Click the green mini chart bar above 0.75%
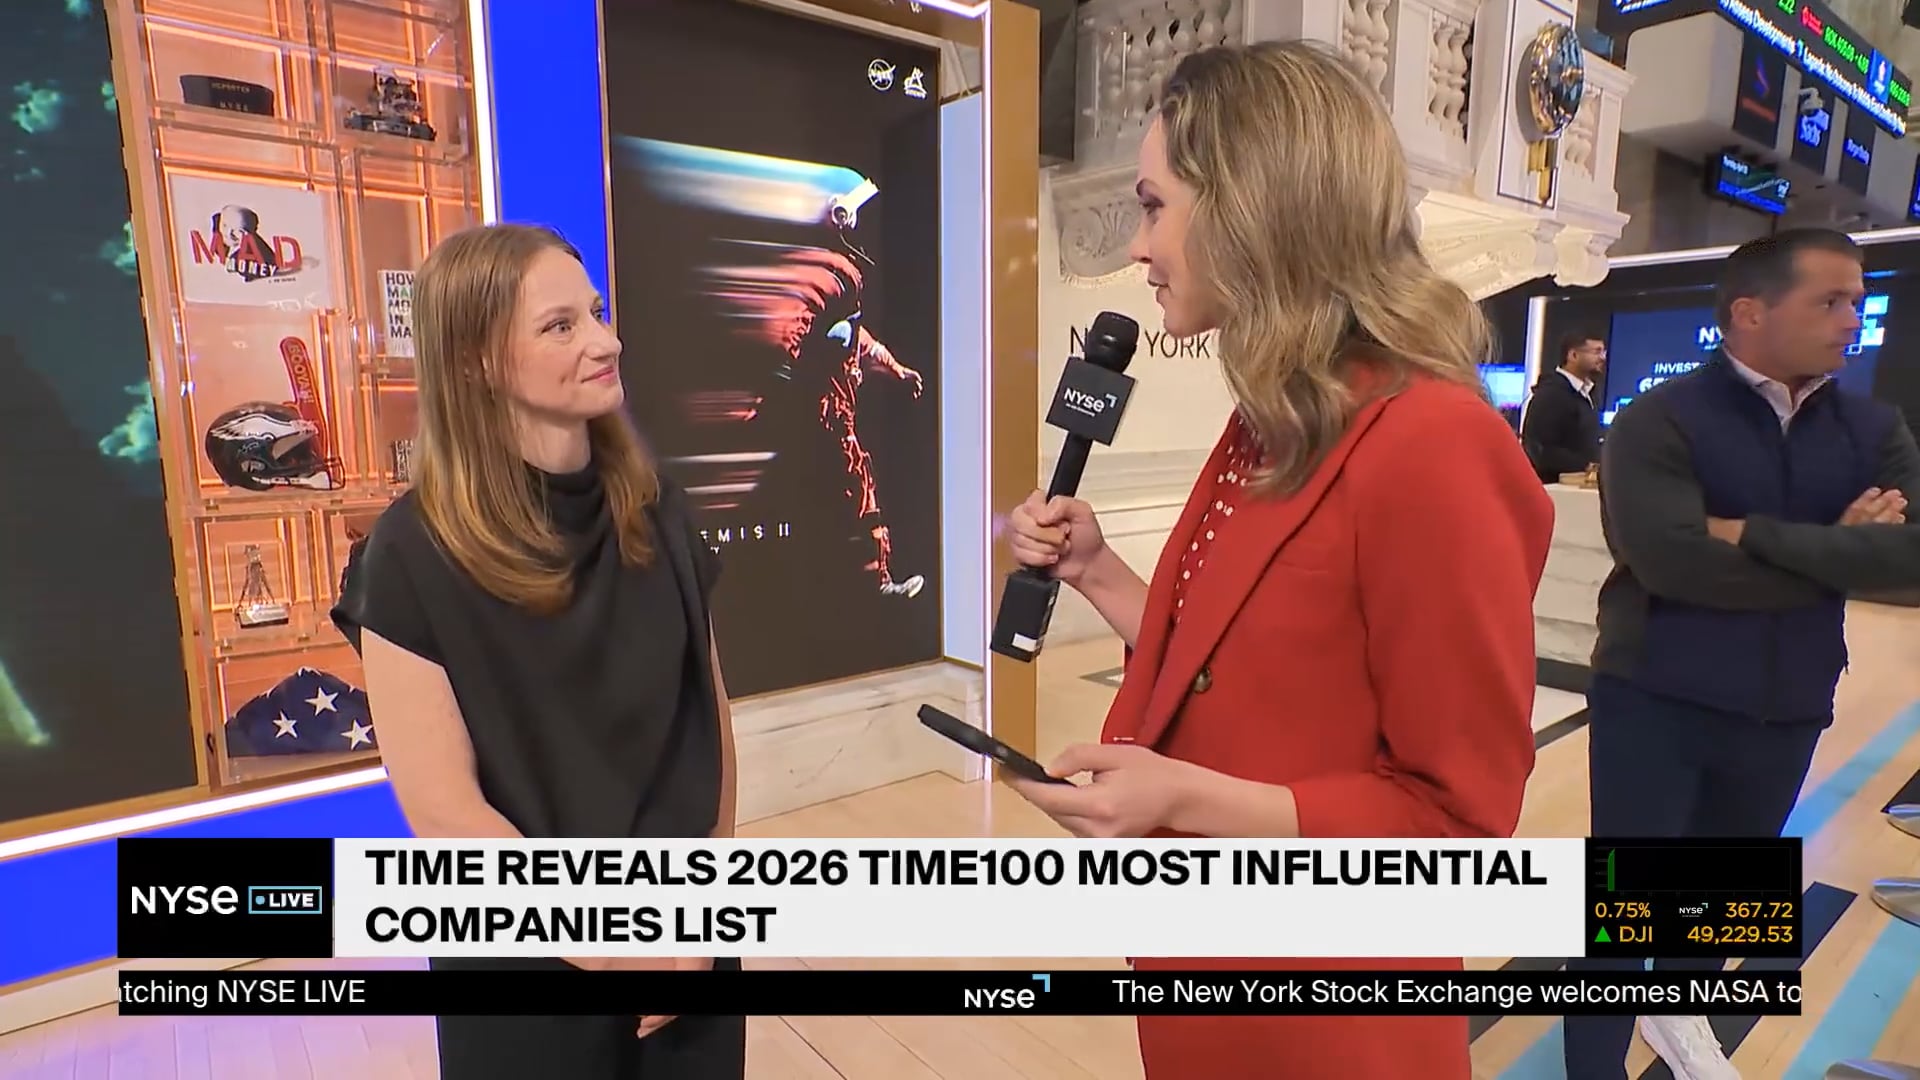This screenshot has width=1920, height=1080. (x=1611, y=869)
